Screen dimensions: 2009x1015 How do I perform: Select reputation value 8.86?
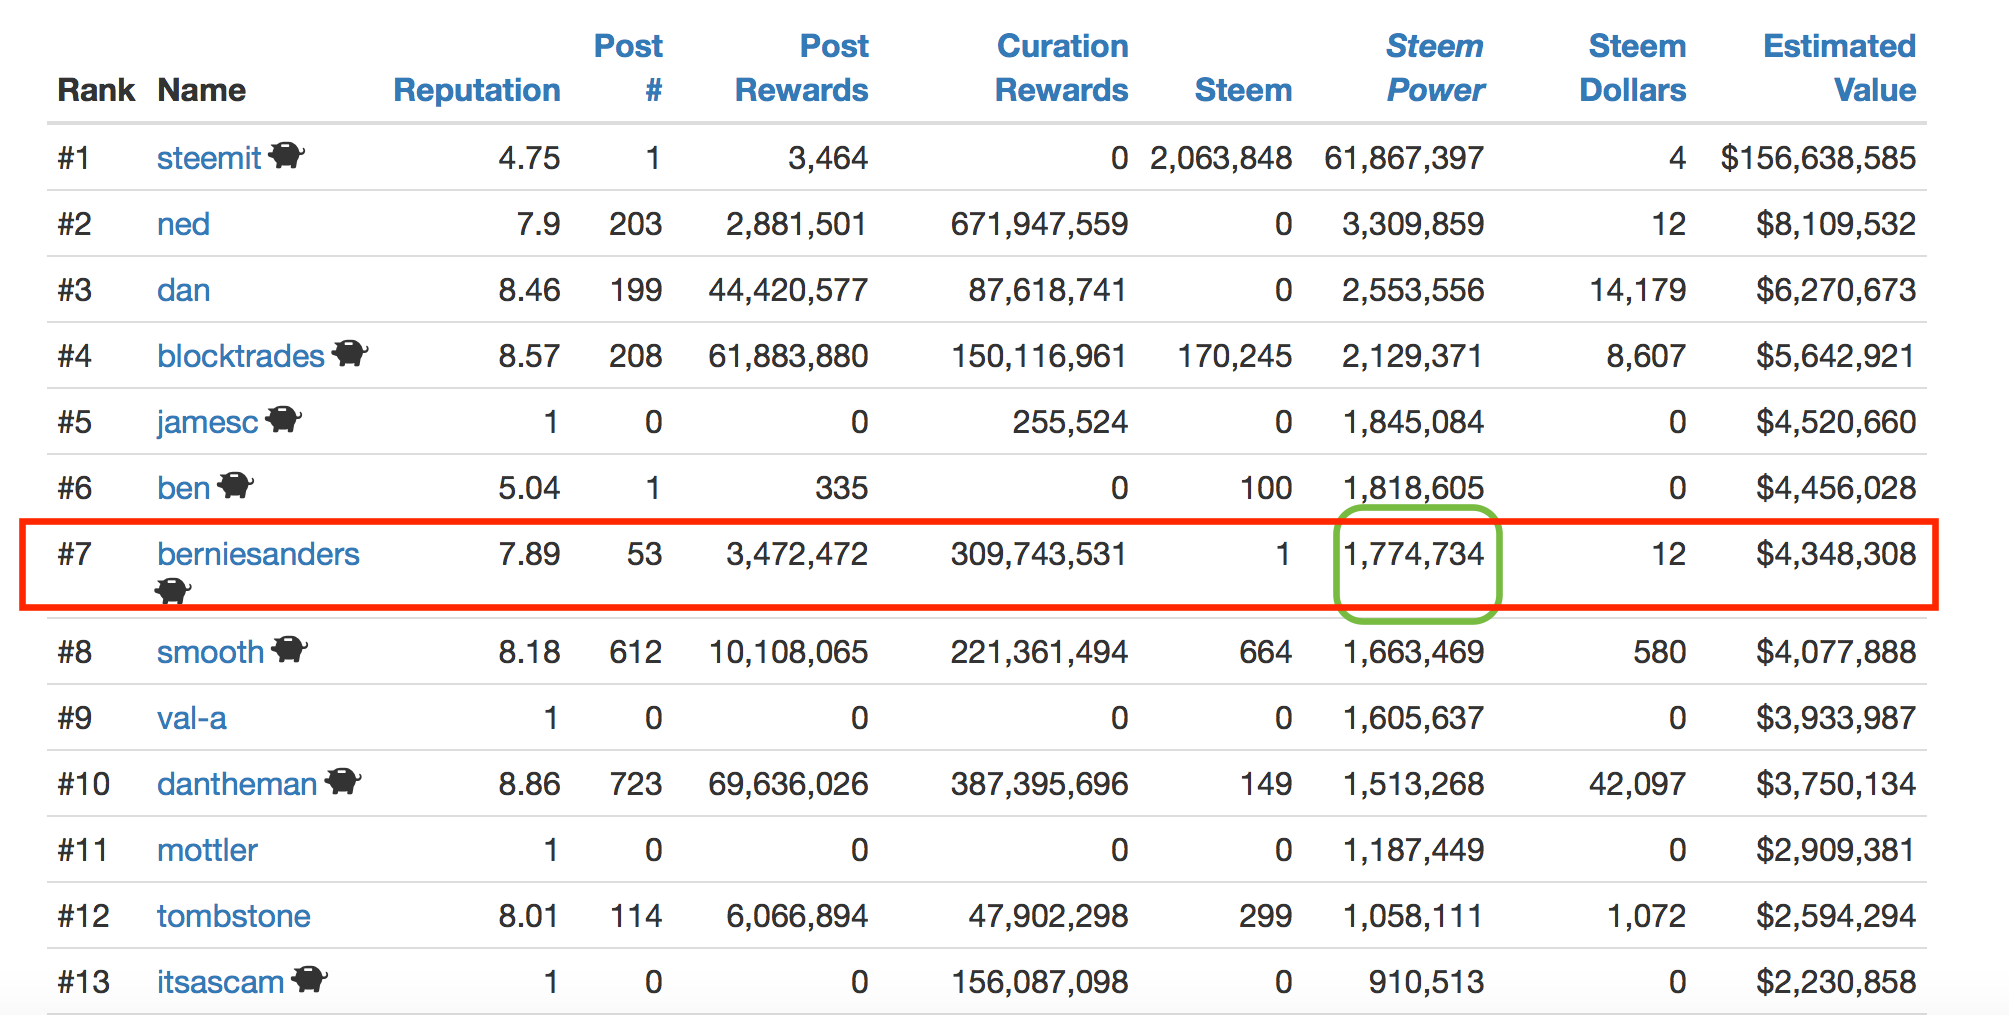[x=529, y=784]
